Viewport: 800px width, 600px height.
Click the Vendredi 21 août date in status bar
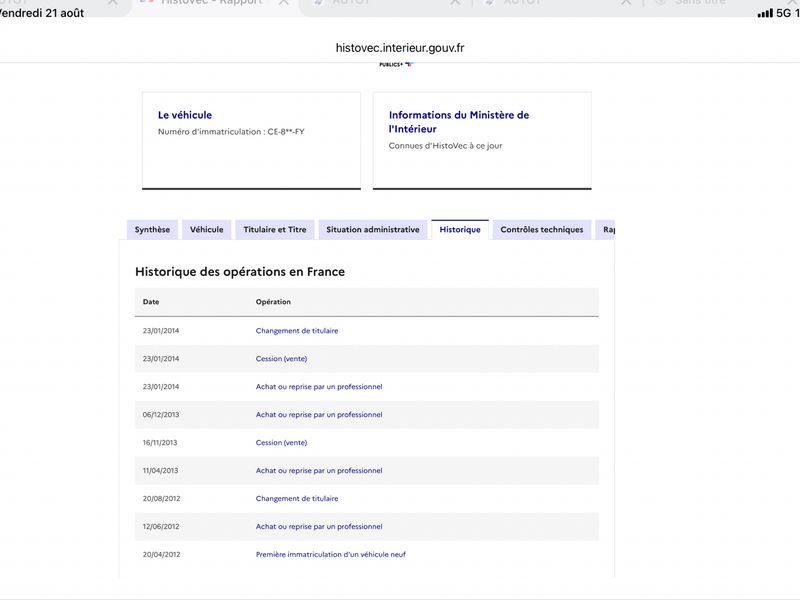[41, 13]
